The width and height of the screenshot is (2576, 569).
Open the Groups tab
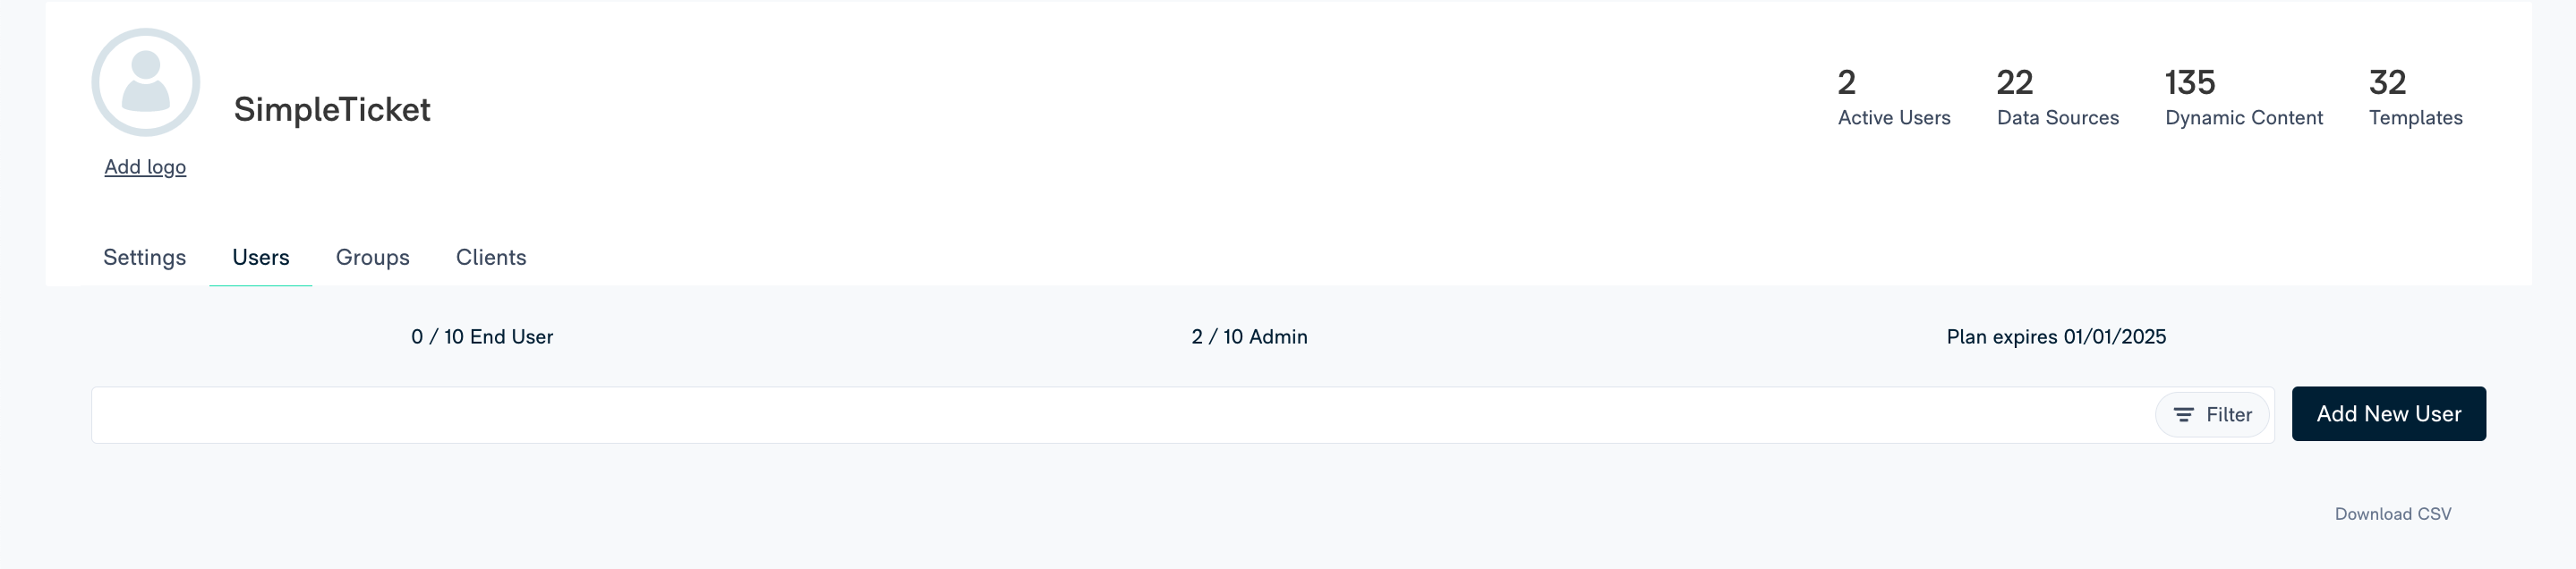372,257
